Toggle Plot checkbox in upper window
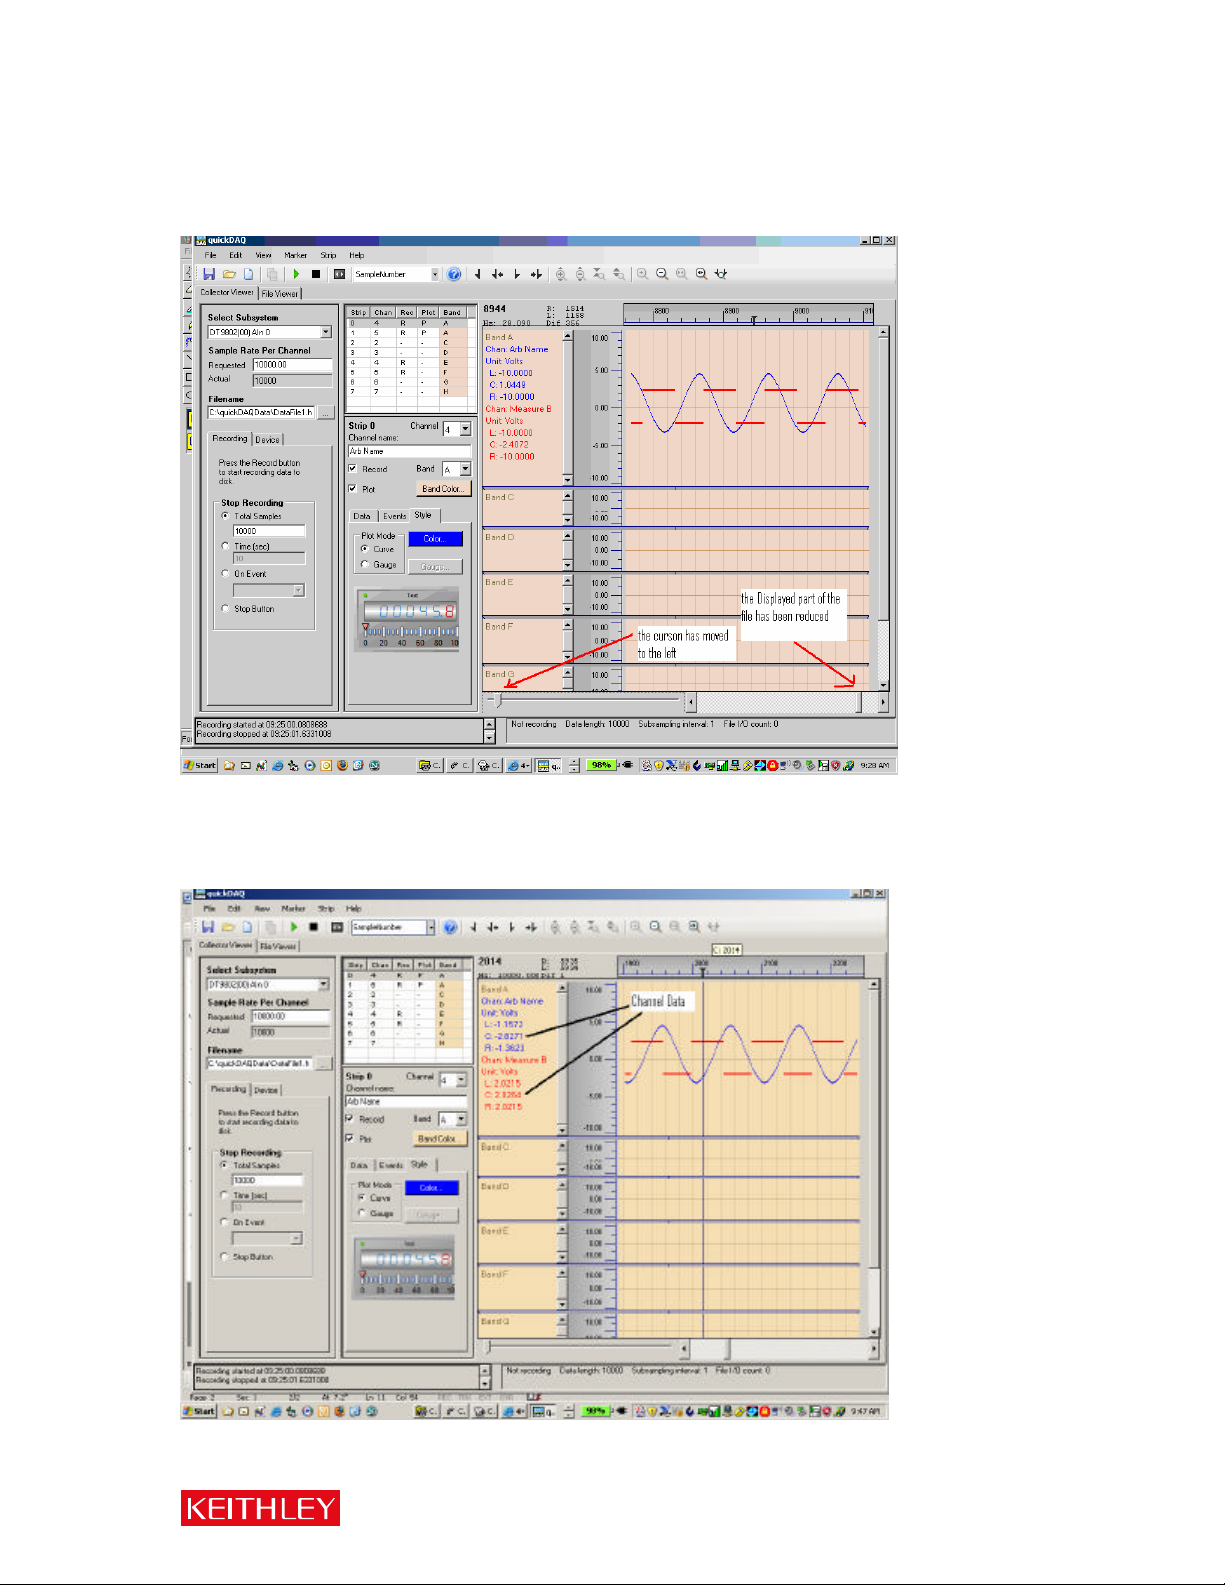The image size is (1225, 1585). click(353, 489)
